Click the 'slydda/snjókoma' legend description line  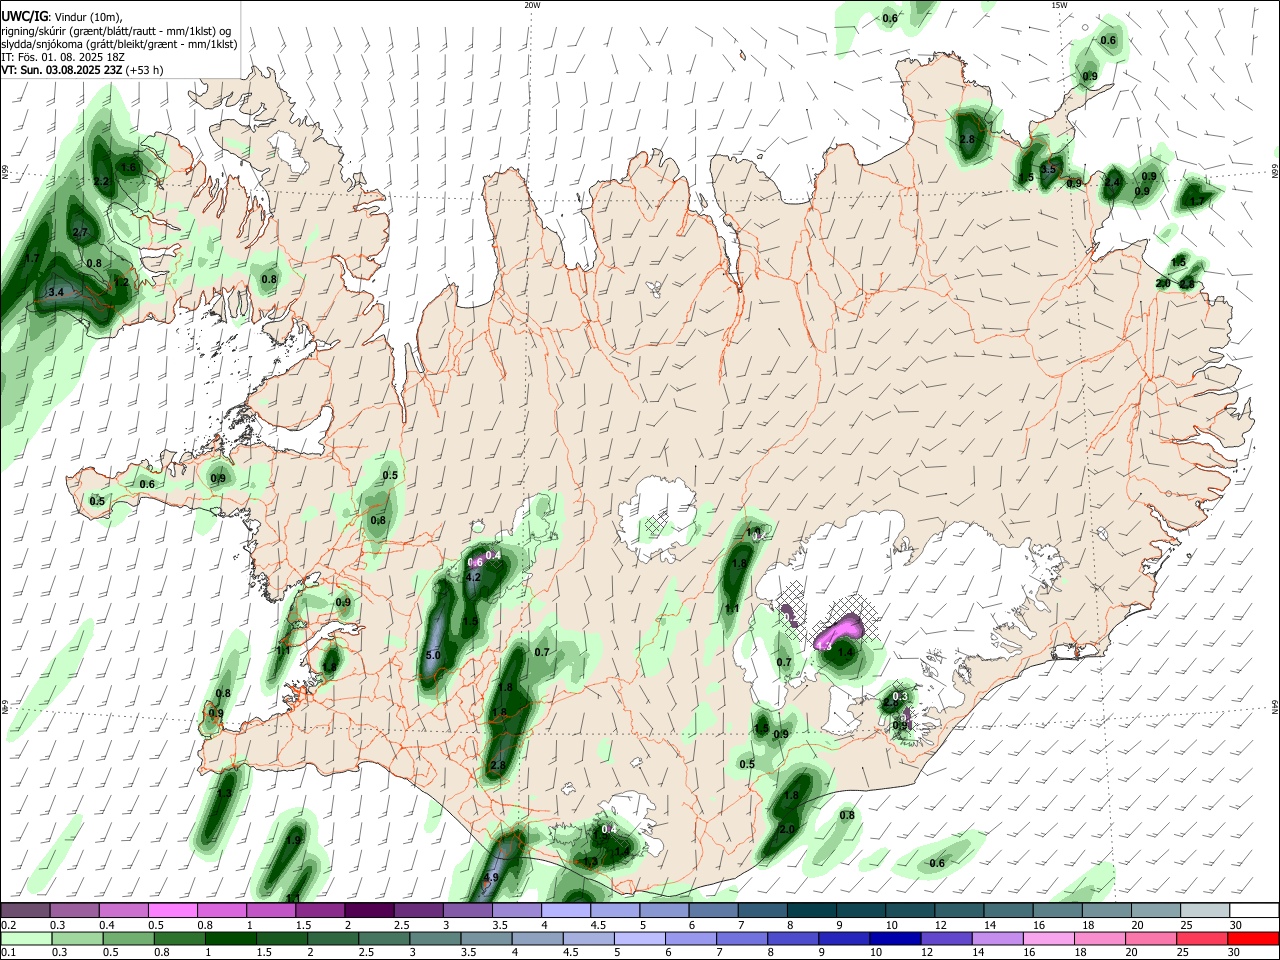pos(119,44)
